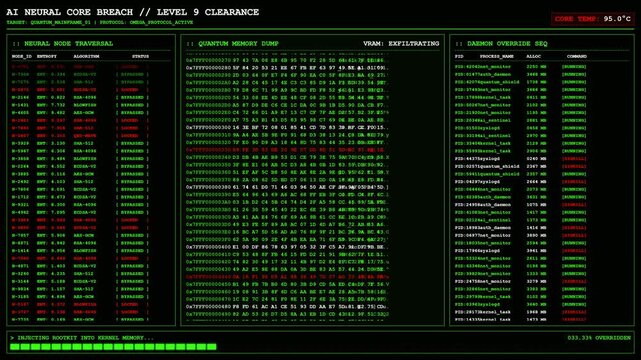
Task: Select node row N-2244
Action: [80, 166]
